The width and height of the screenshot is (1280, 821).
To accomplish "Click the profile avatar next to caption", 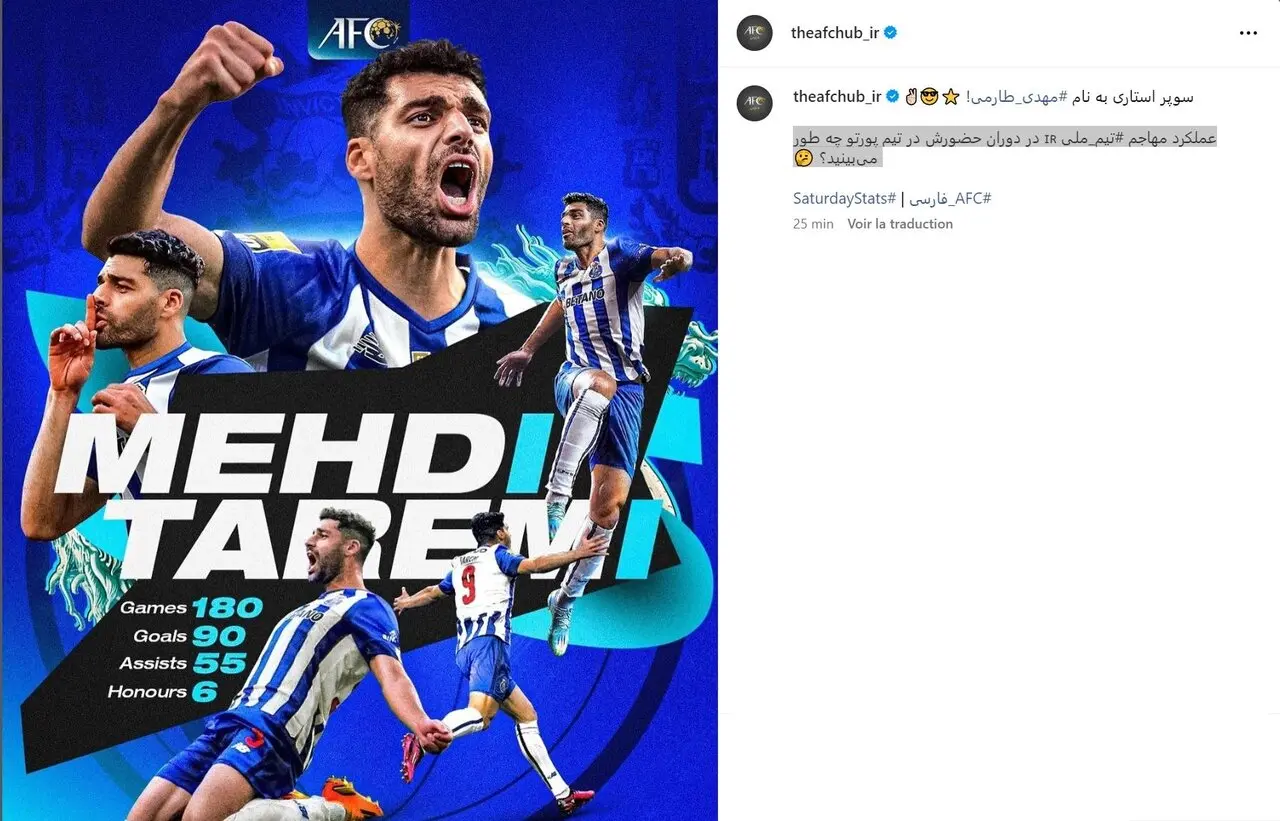I will pos(755,104).
